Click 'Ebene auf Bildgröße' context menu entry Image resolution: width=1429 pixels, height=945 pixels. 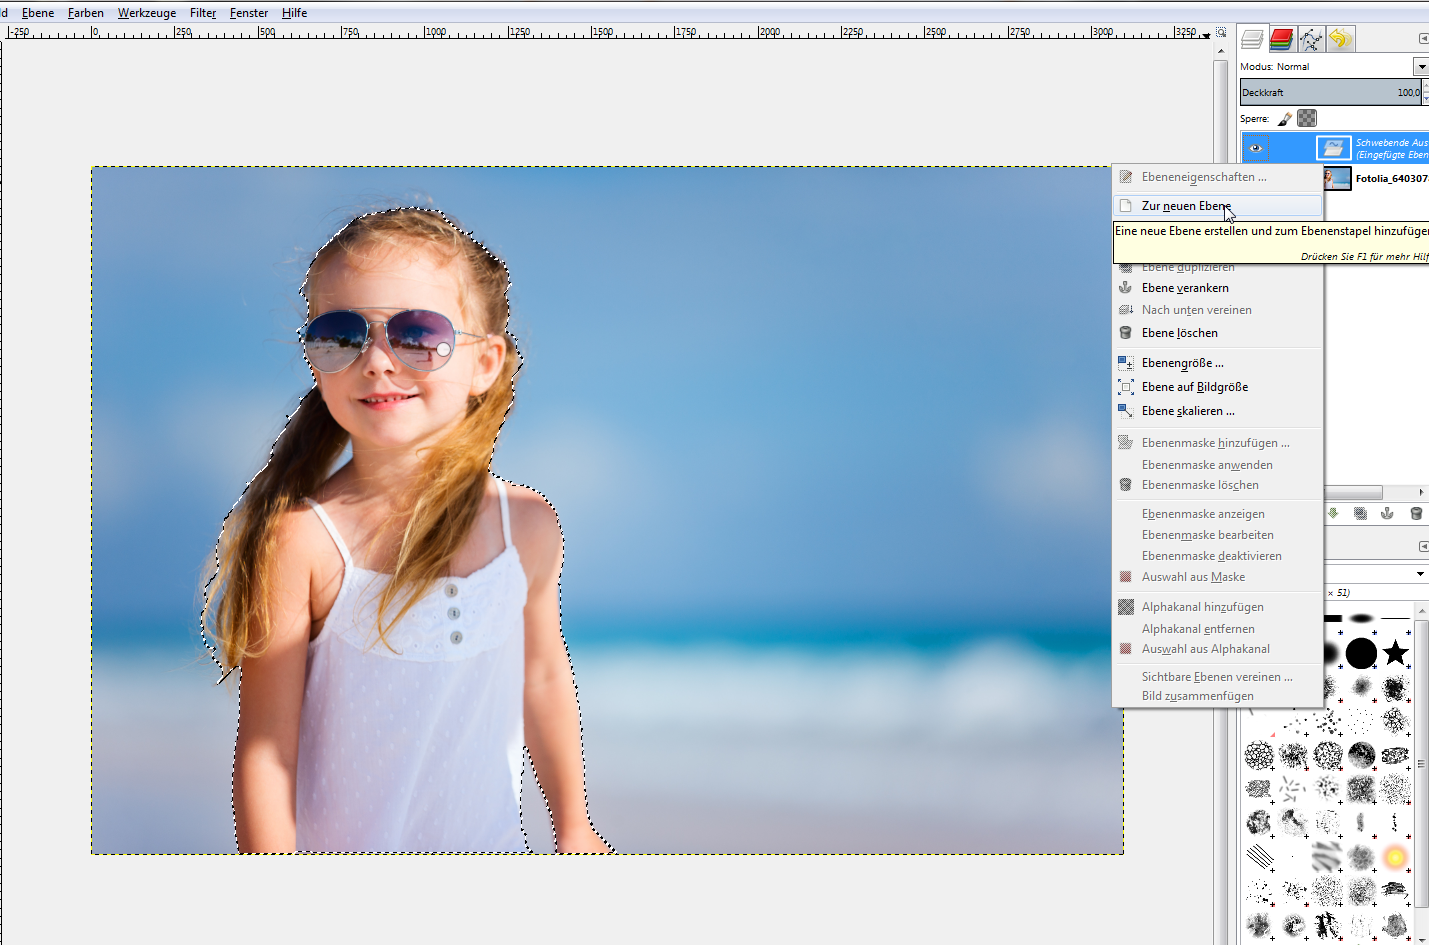click(1194, 387)
